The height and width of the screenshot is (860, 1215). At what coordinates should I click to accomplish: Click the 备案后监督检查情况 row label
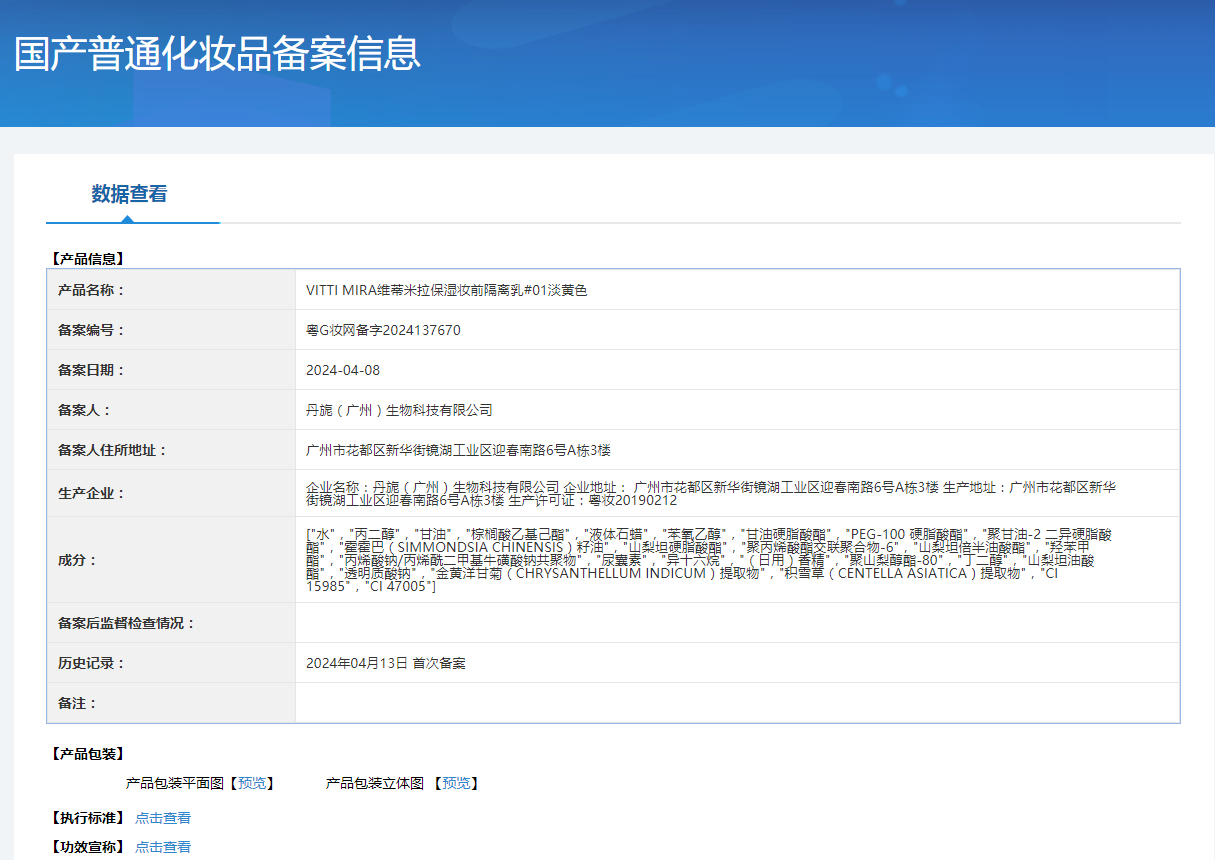127,623
